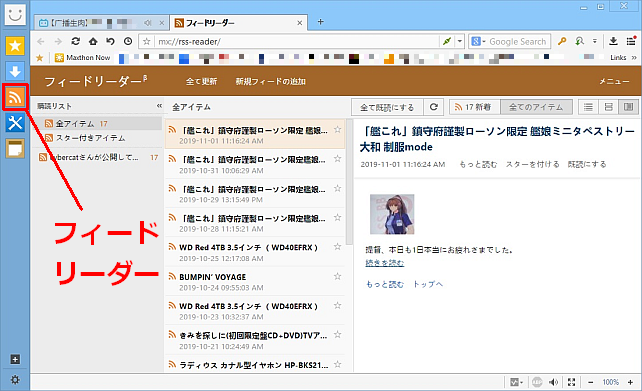Click 新規フィードの追加 to add feed

pyautogui.click(x=270, y=81)
